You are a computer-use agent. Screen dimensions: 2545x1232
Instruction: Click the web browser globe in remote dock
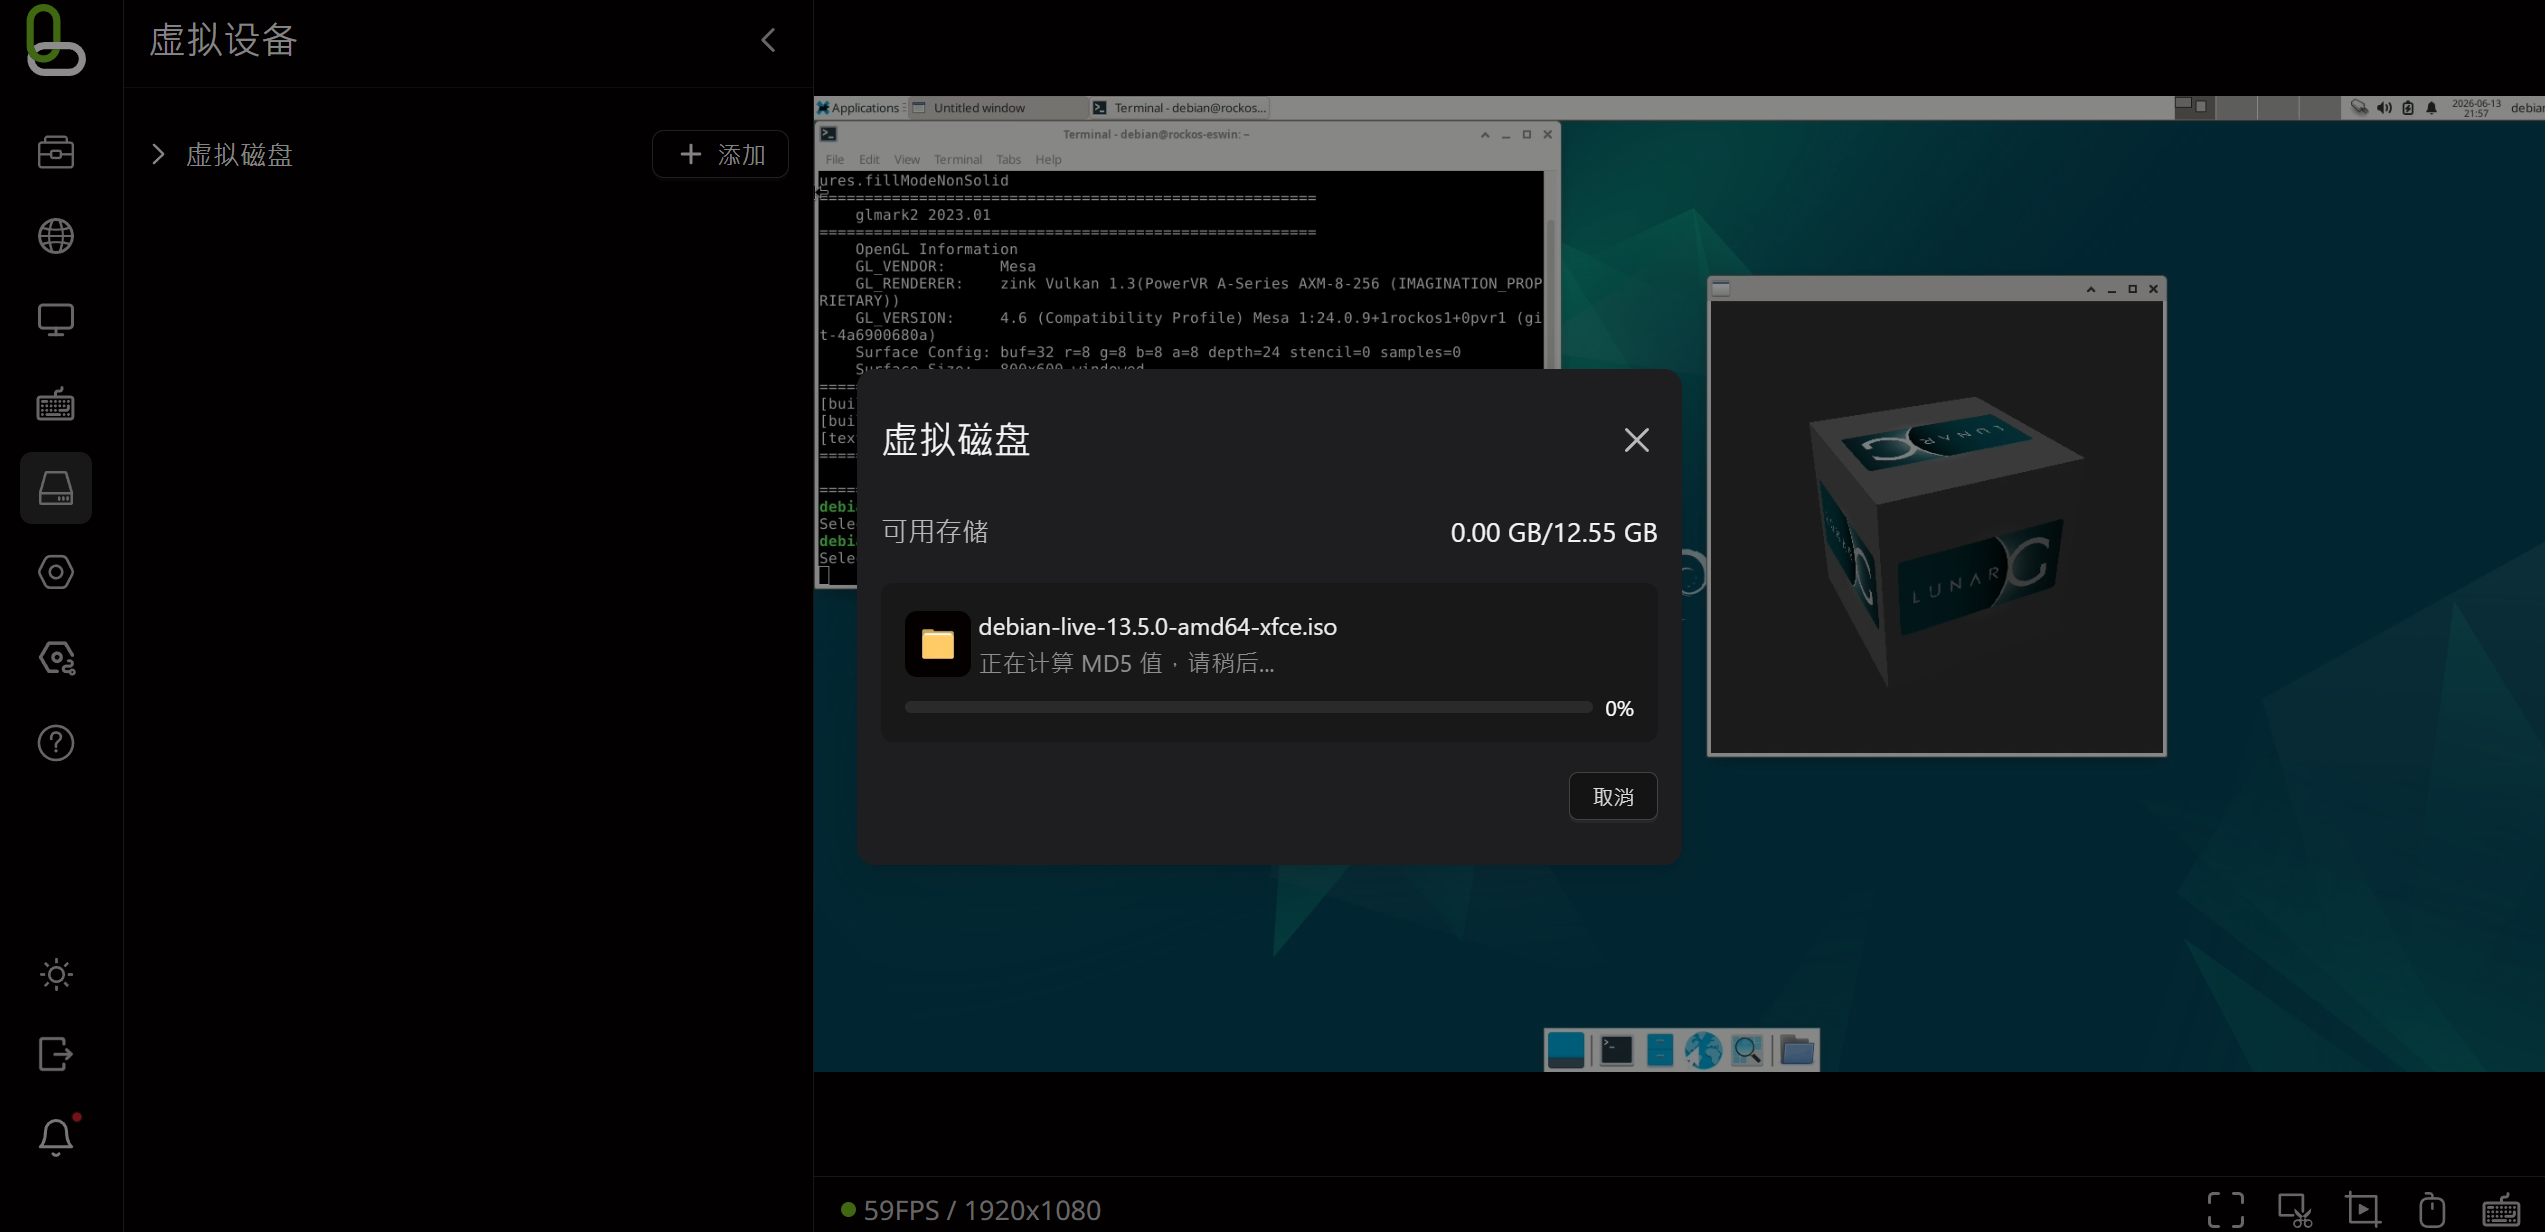point(1703,1050)
